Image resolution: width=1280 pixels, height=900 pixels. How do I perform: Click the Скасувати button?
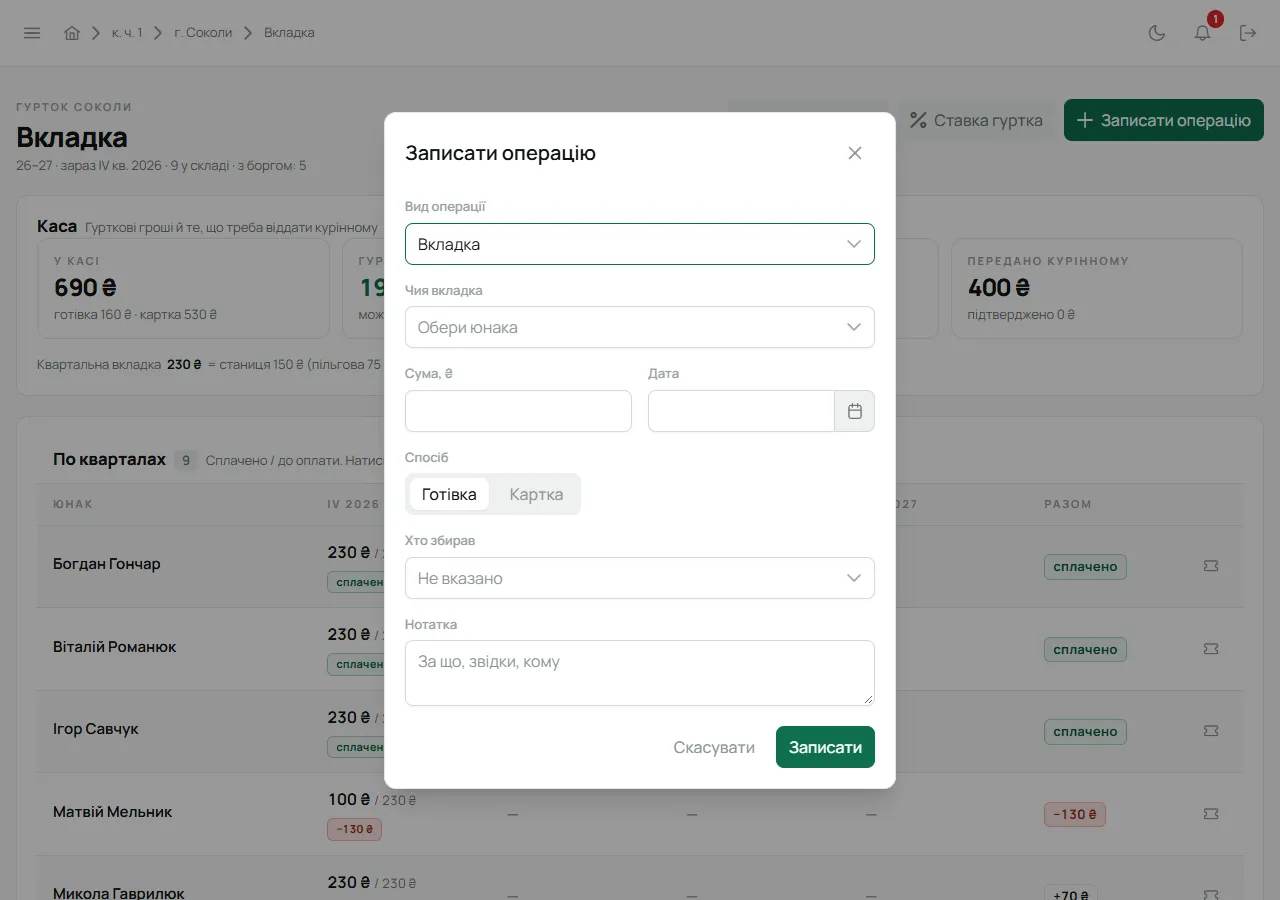(x=714, y=747)
